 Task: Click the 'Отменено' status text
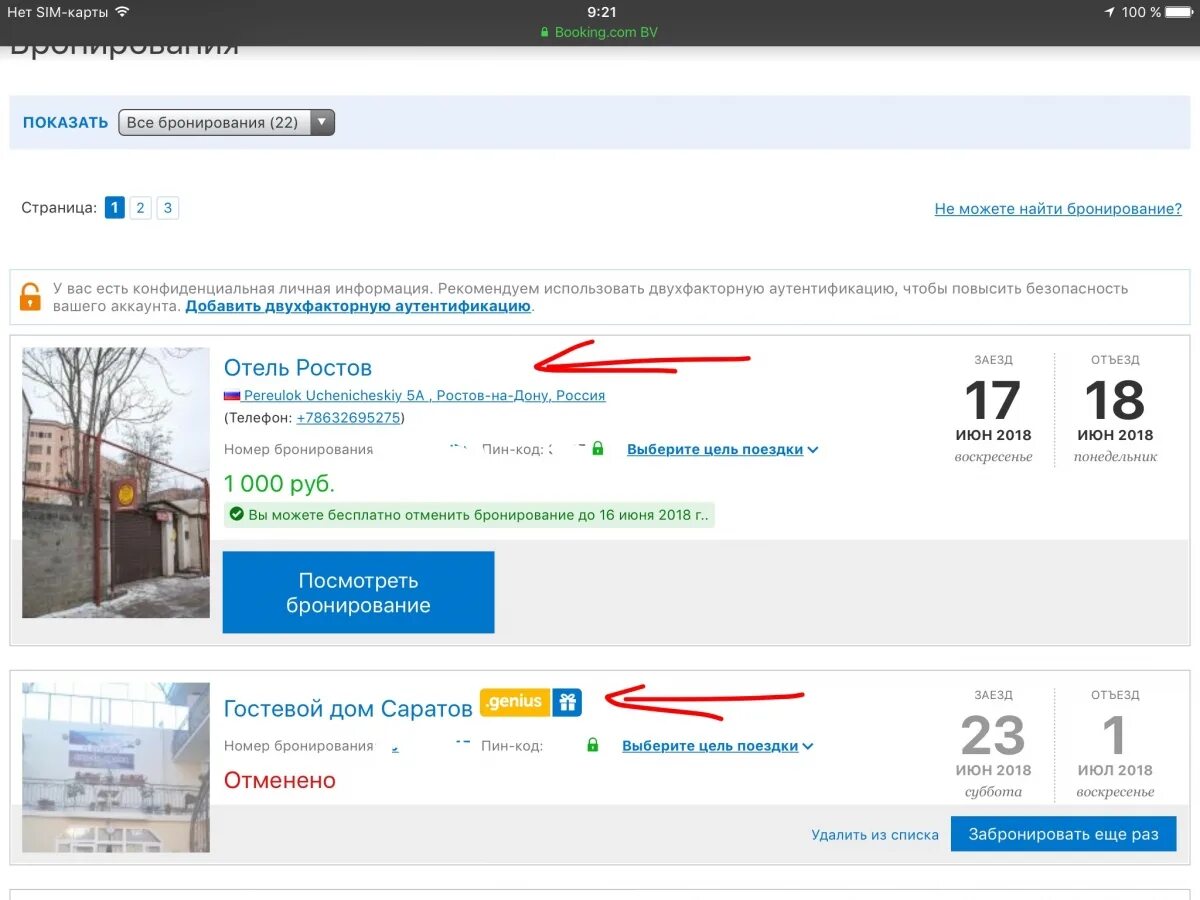280,780
